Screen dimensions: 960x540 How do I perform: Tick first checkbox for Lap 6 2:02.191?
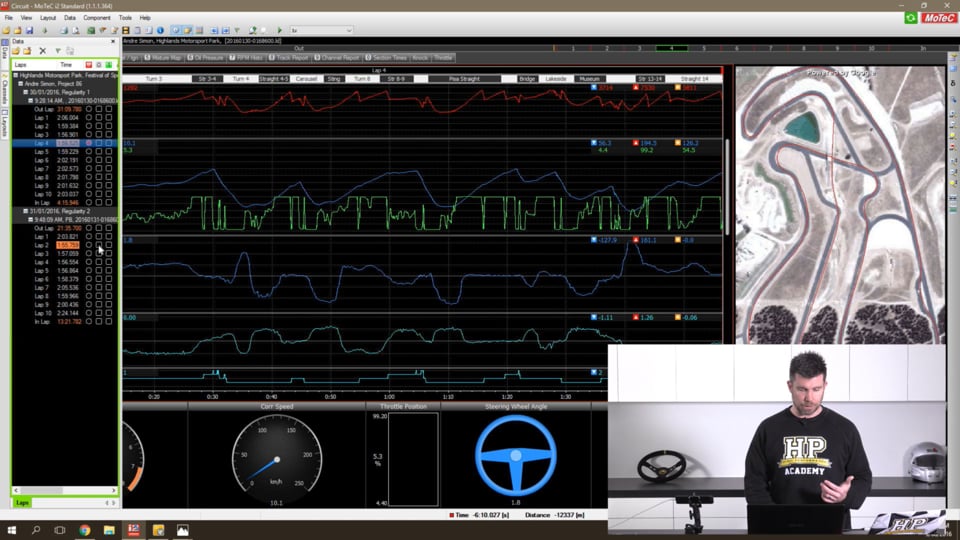pos(99,160)
